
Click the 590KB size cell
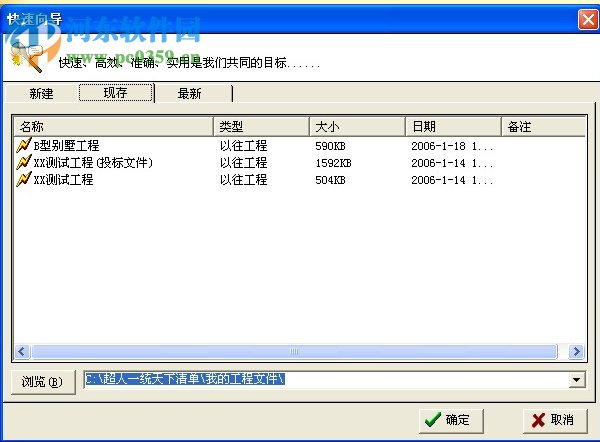tap(330, 146)
